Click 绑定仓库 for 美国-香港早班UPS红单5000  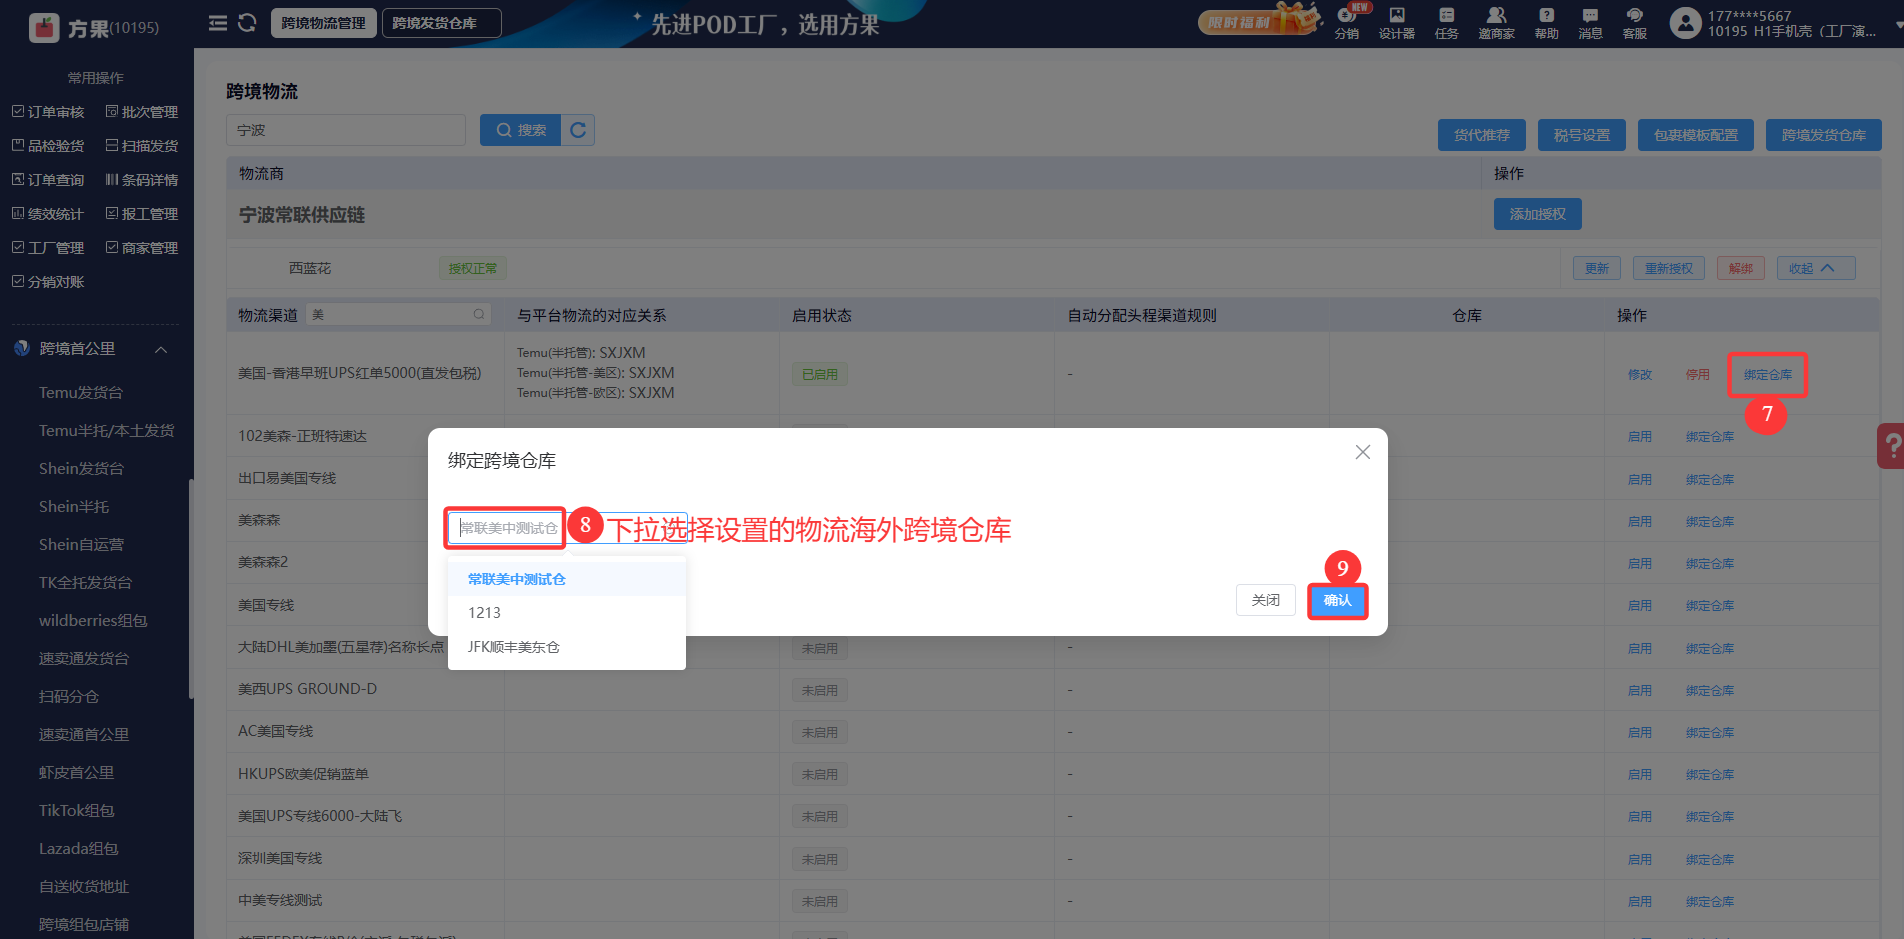tap(1768, 374)
